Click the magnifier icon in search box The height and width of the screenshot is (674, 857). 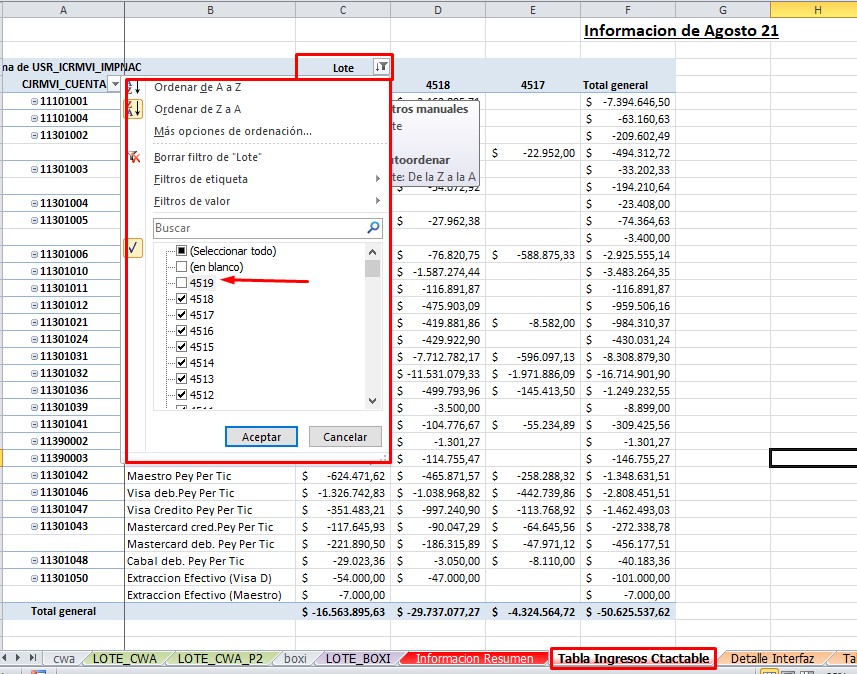pos(373,228)
